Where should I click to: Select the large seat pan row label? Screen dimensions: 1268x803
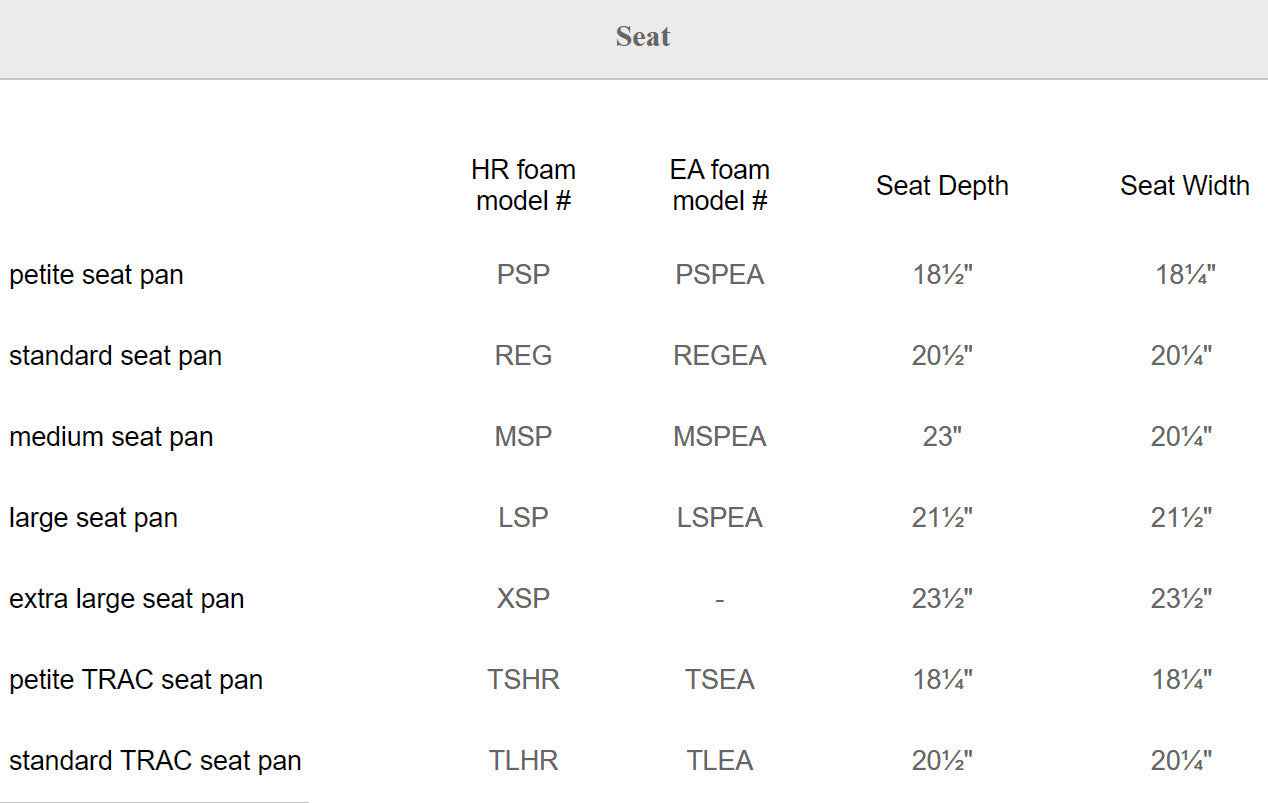[93, 518]
